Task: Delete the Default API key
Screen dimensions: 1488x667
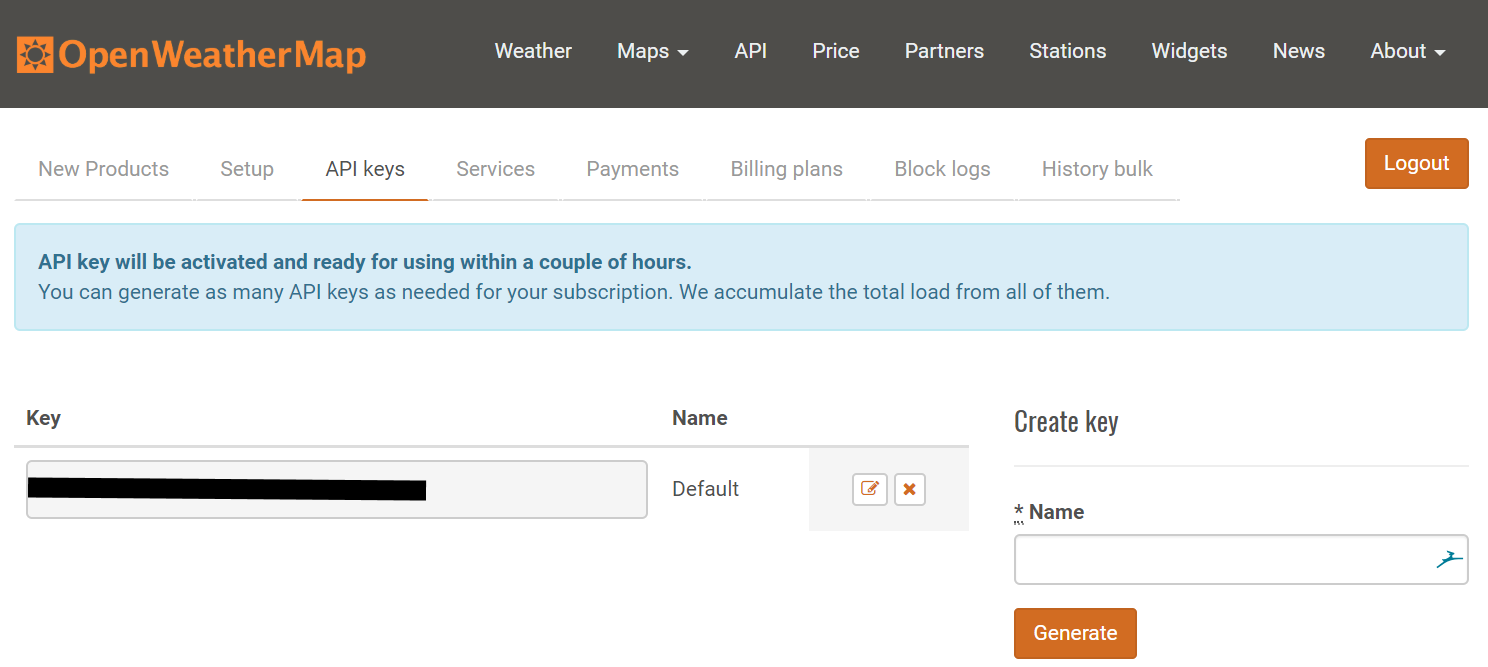Action: (909, 489)
